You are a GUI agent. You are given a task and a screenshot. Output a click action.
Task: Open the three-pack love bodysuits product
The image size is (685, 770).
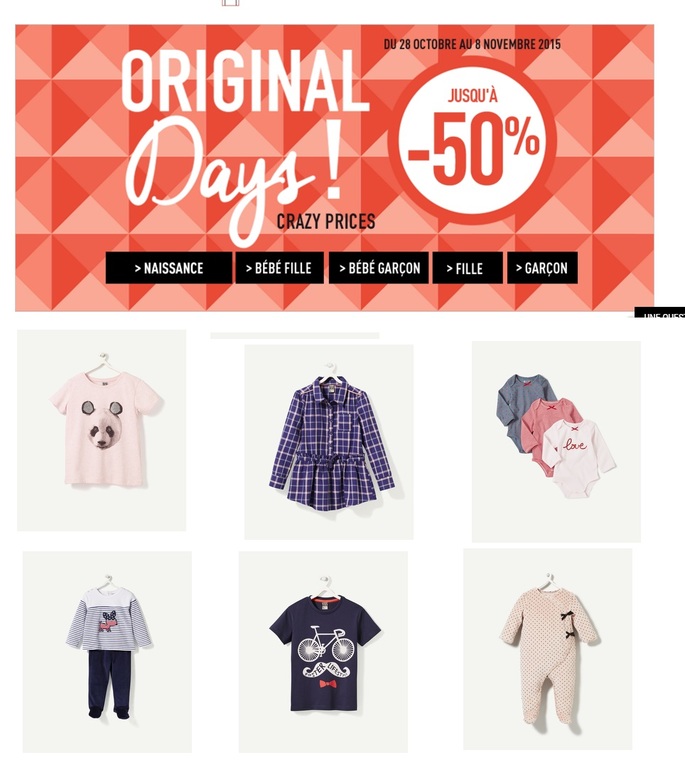pos(556,441)
